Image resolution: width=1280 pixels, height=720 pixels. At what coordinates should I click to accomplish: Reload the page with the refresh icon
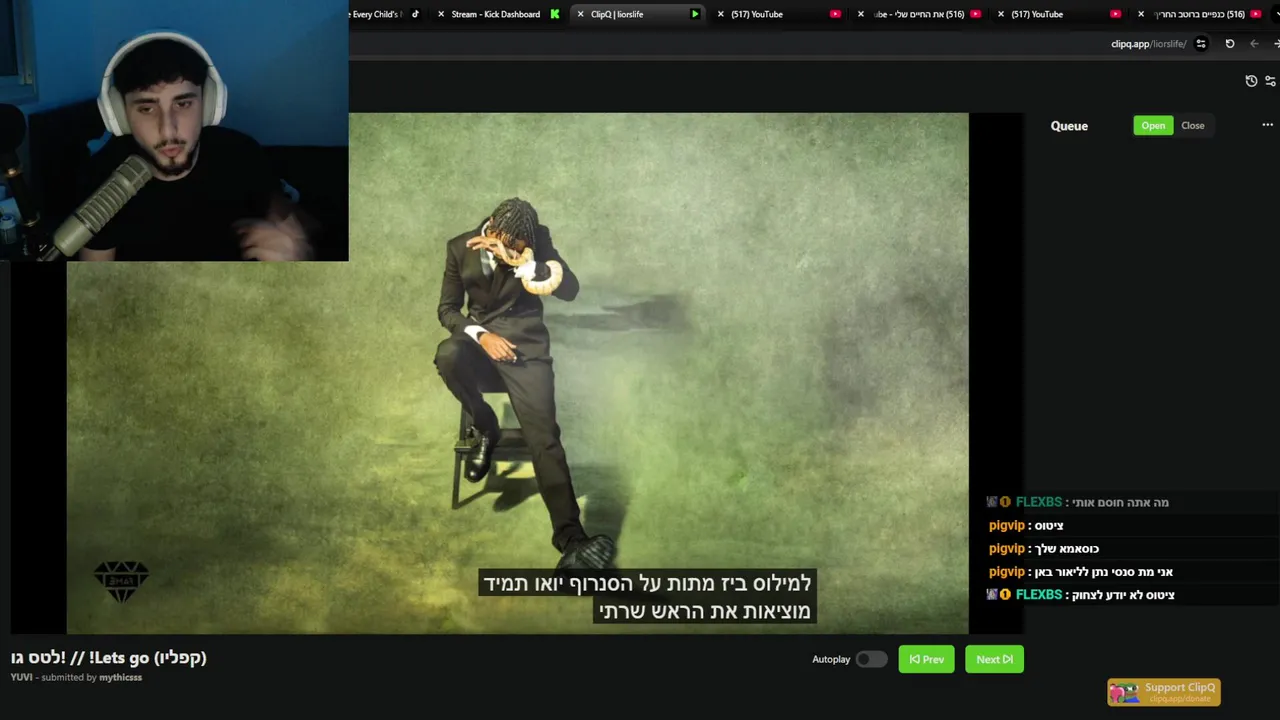click(1230, 44)
